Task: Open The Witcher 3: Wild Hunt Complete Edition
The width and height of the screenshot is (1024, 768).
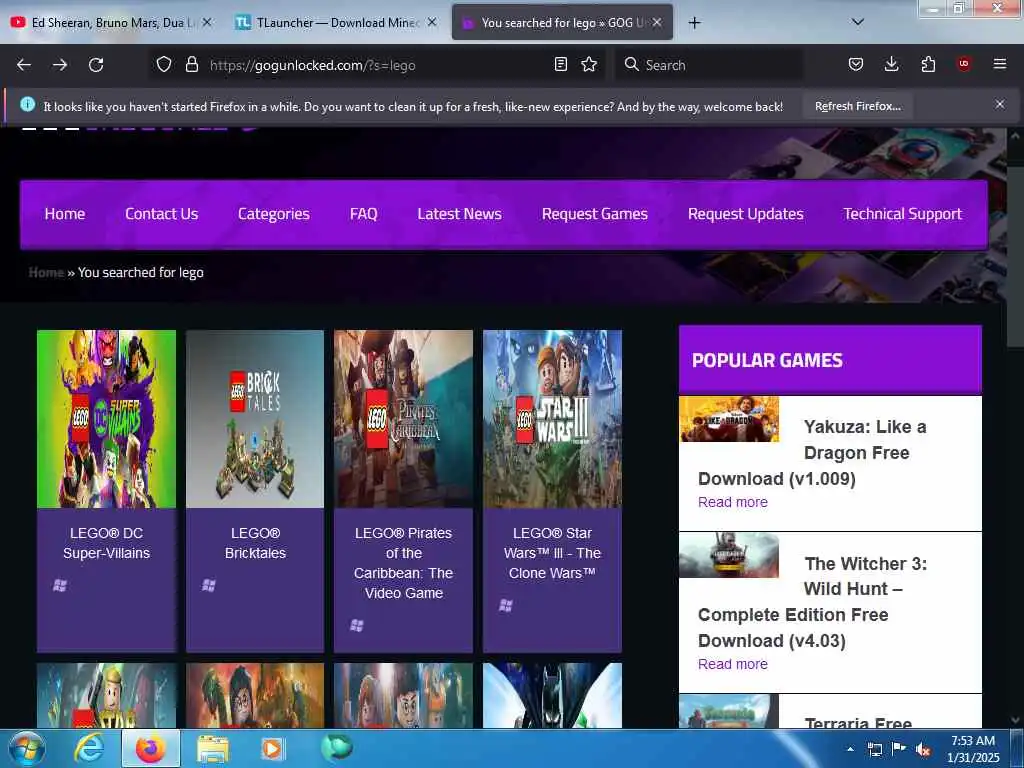Action: pyautogui.click(x=812, y=602)
